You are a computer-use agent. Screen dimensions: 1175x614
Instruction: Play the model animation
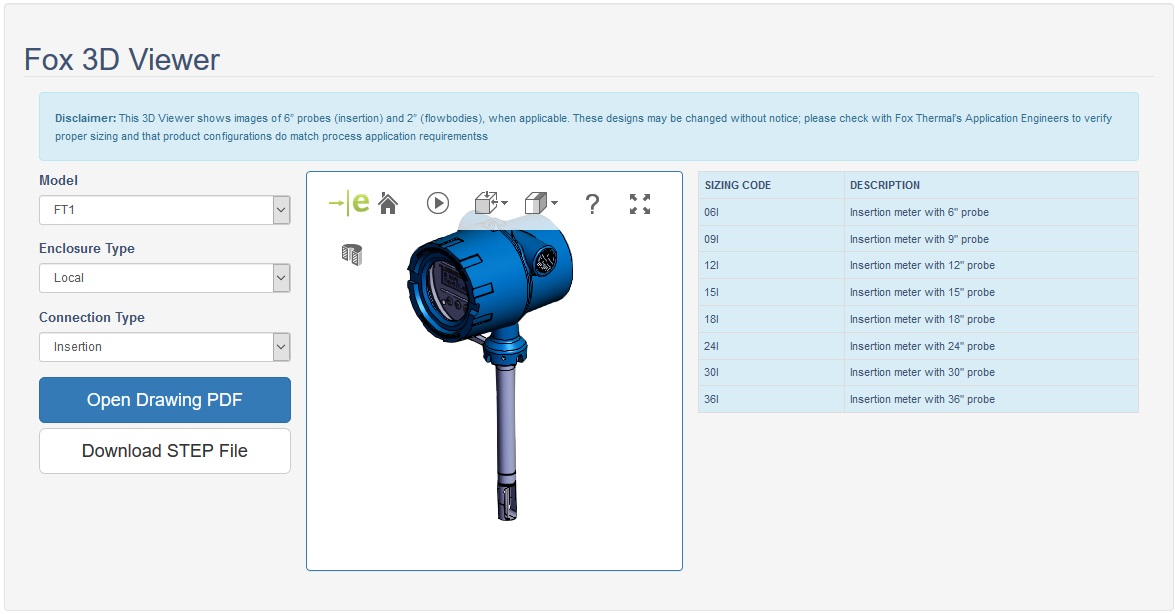(438, 203)
